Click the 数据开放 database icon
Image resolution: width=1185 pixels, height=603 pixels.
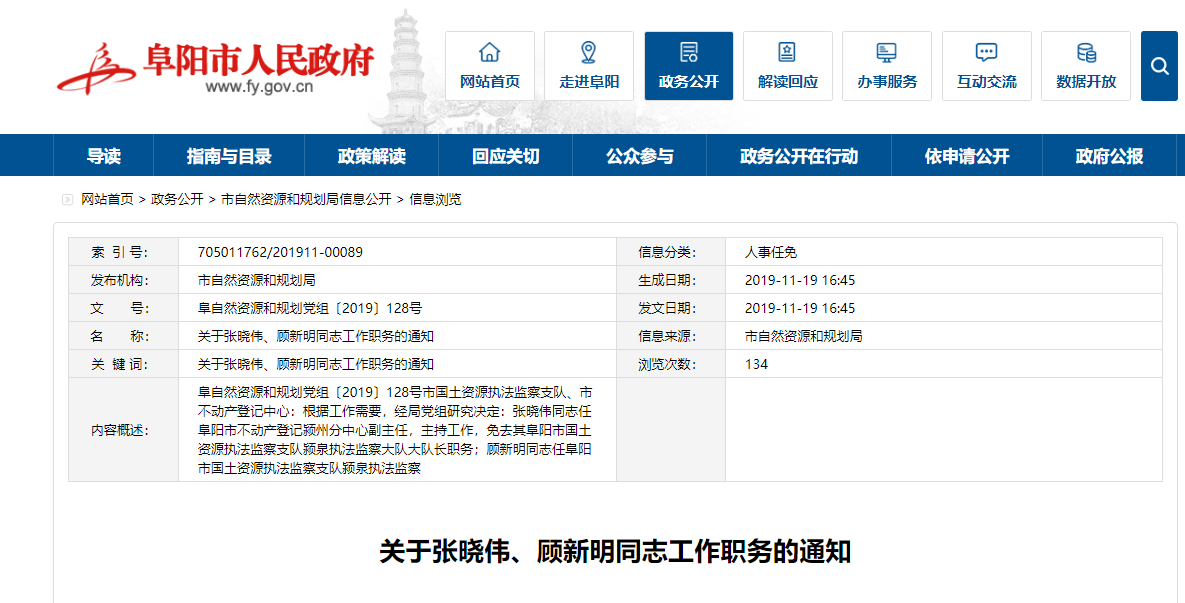click(x=1085, y=54)
